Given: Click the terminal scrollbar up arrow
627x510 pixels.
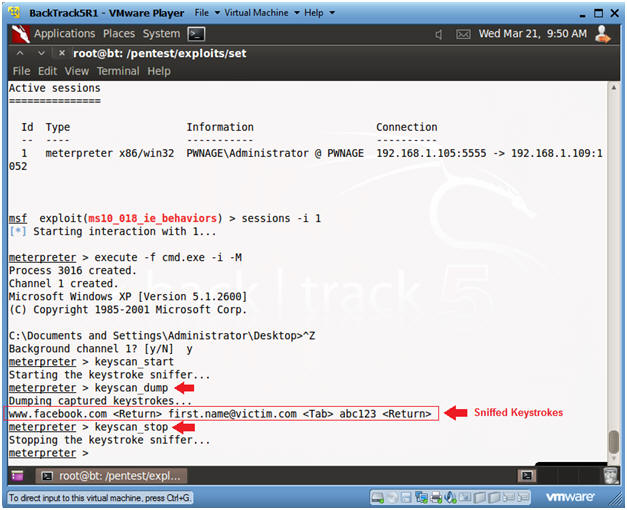Looking at the screenshot, I should (613, 87).
